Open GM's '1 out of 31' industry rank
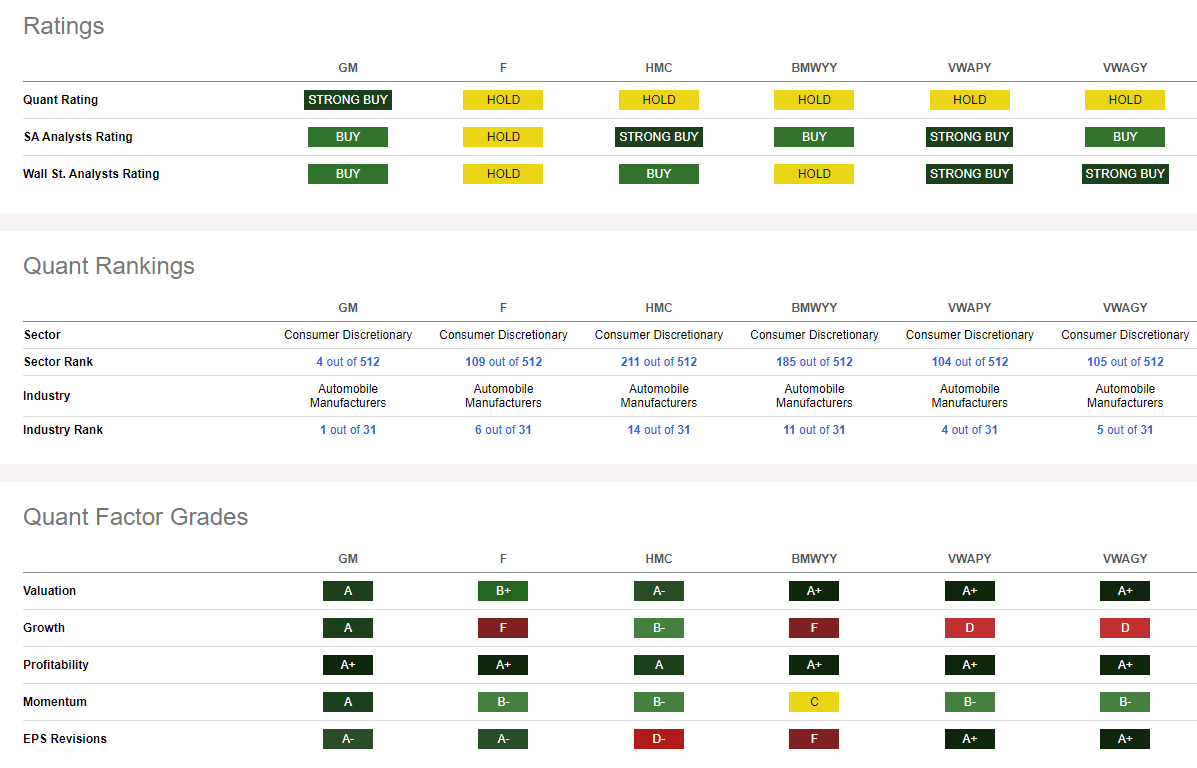Screen dimensions: 1197x768 pos(348,430)
